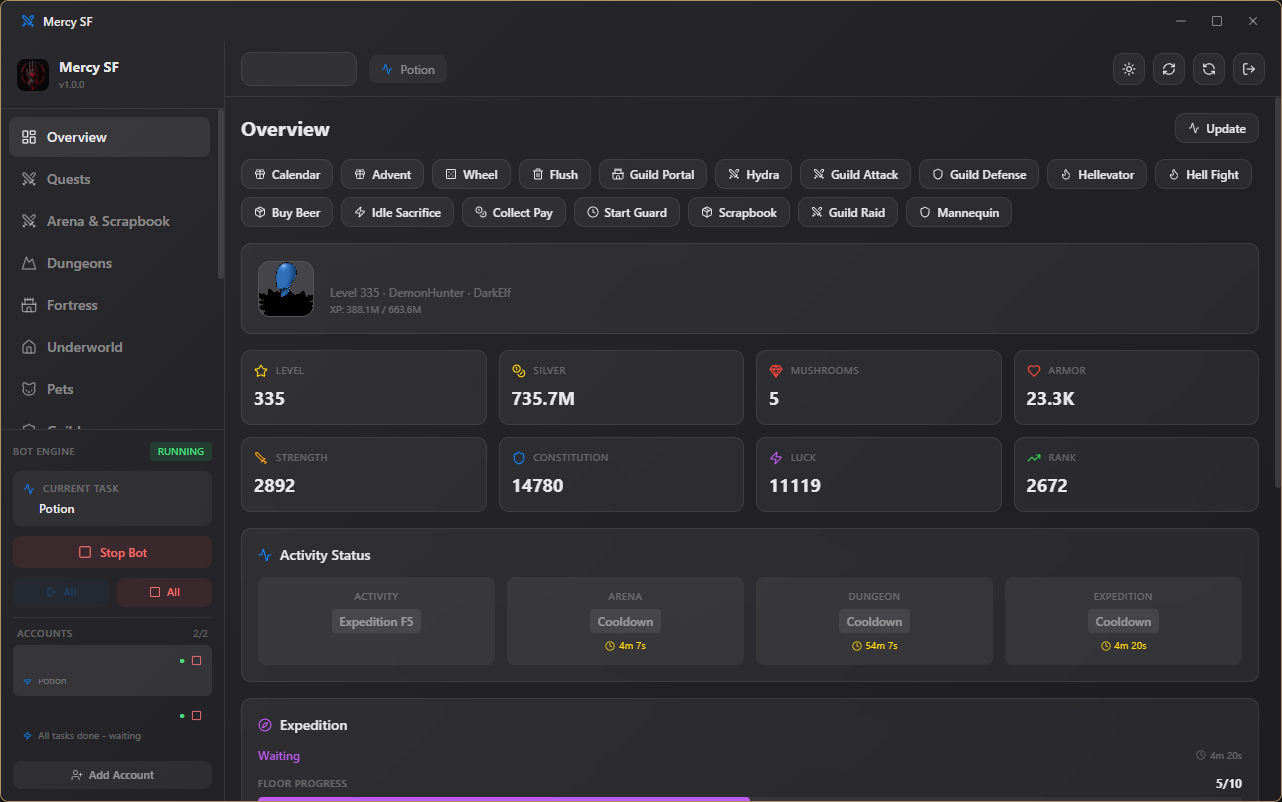This screenshot has height=802, width=1282.
Task: Click the Guild Raid button
Action: [848, 212]
